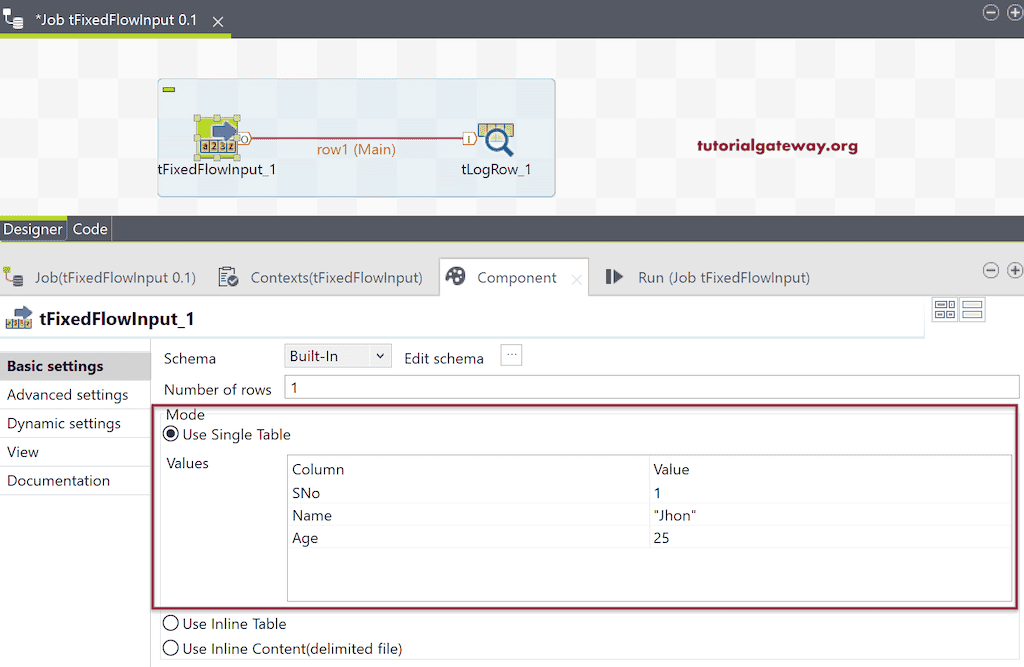Switch to grid layout view icon
This screenshot has width=1024, height=667.
point(945,310)
